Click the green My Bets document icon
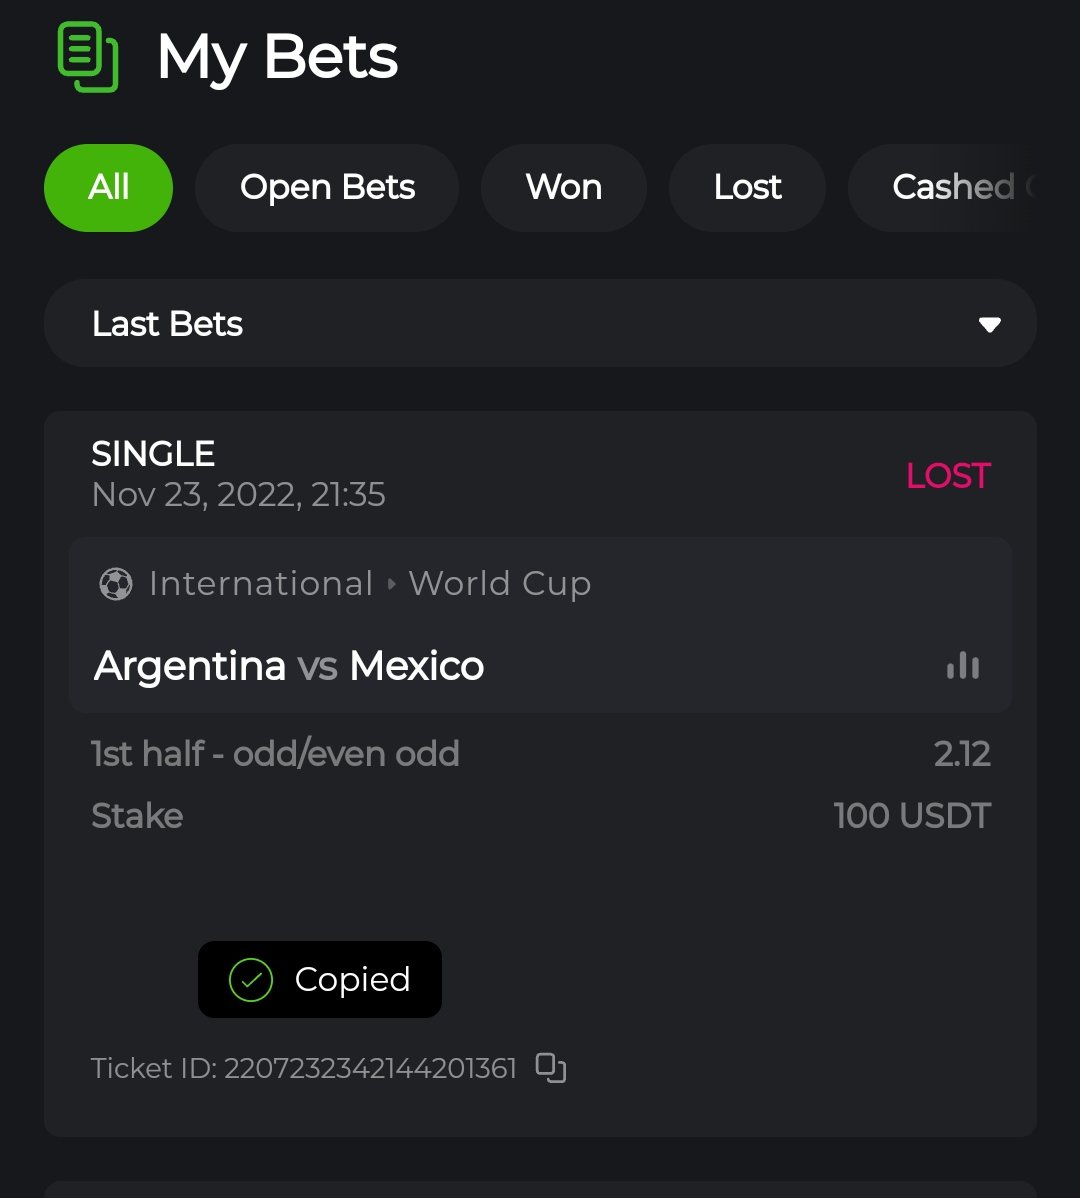The image size is (1080, 1198). pyautogui.click(x=88, y=57)
